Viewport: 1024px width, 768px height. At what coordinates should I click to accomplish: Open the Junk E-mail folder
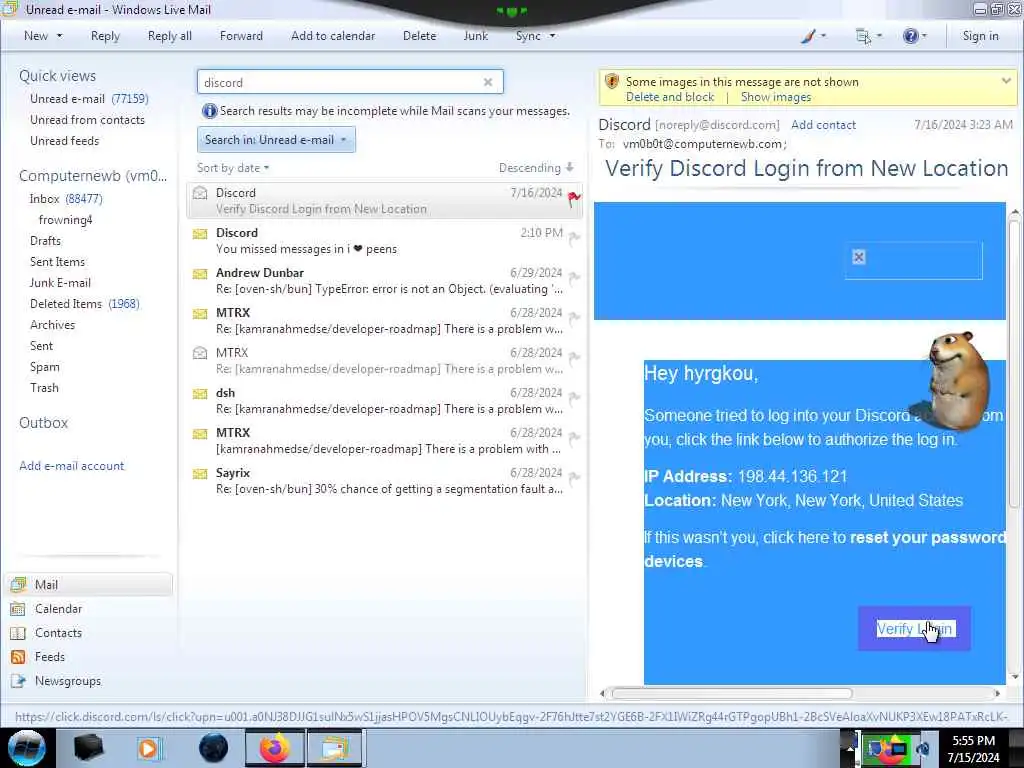point(60,283)
